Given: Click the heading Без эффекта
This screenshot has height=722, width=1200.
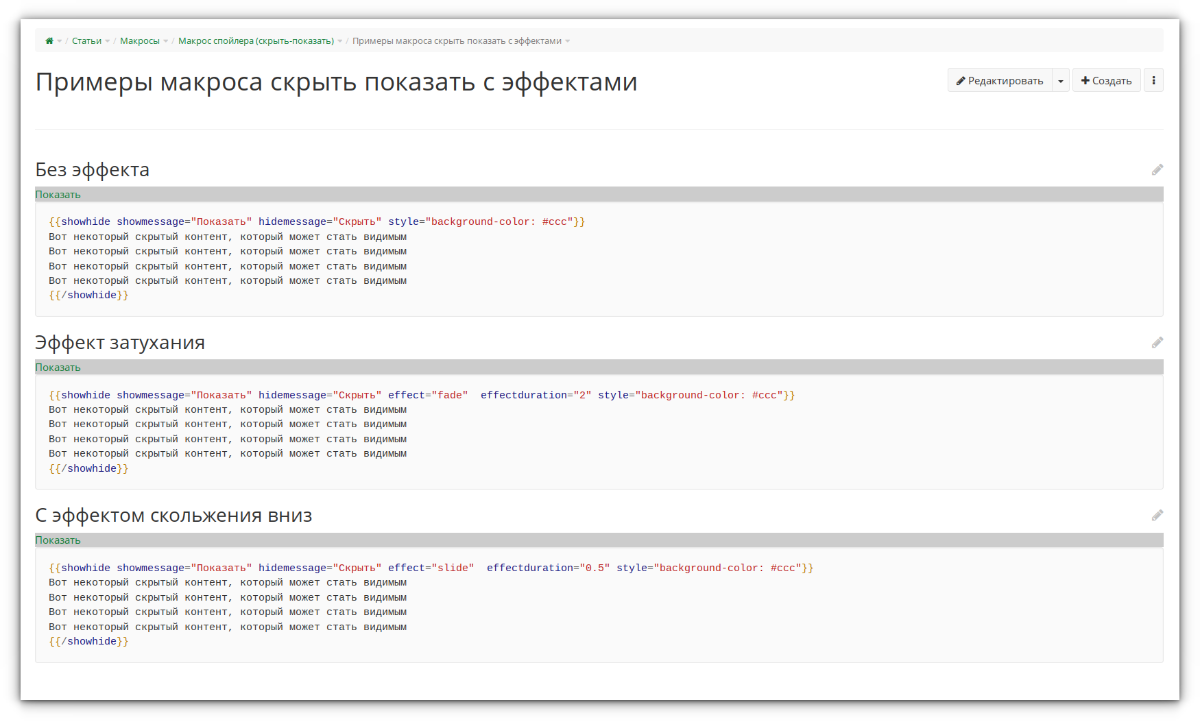Looking at the screenshot, I should (92, 170).
